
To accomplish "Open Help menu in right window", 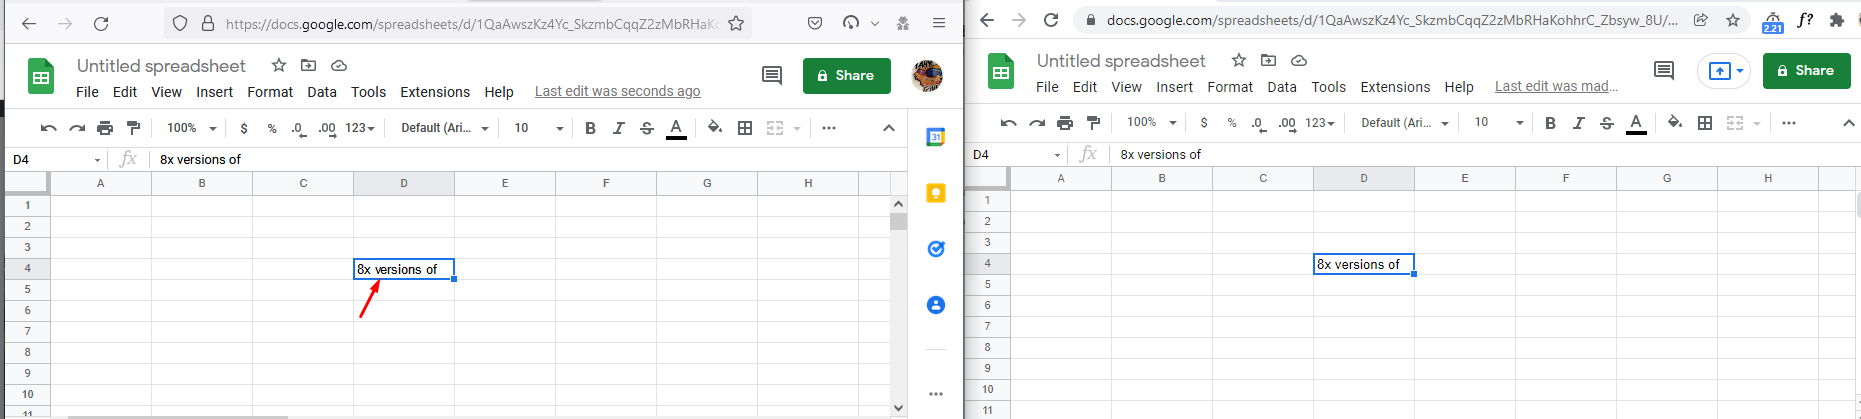I will [x=1459, y=87].
